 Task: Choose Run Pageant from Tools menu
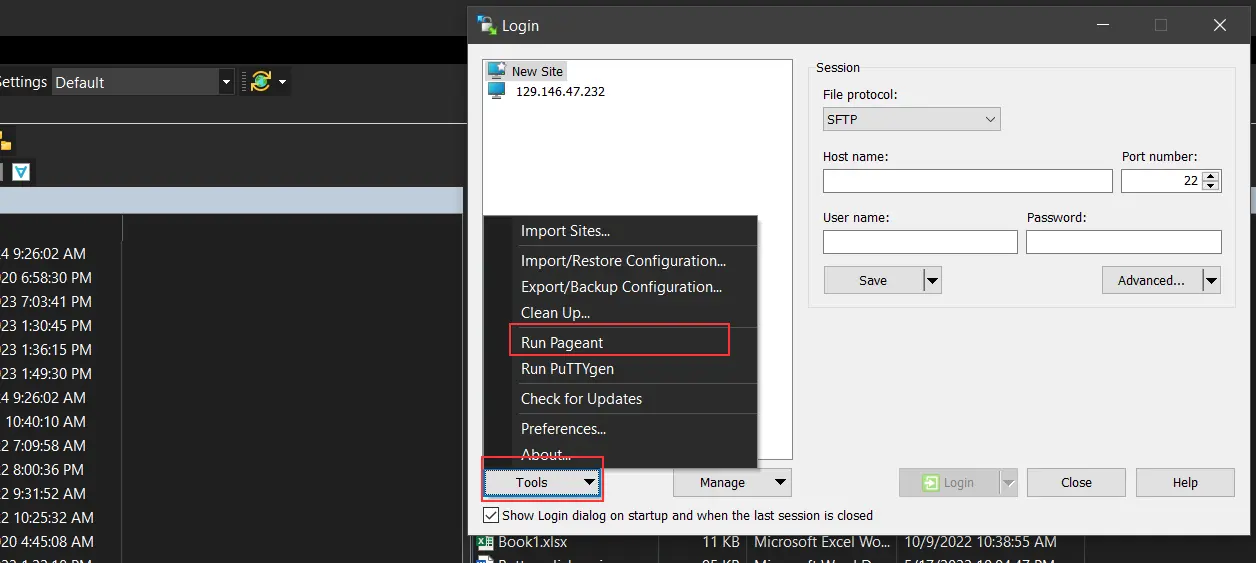(x=562, y=343)
